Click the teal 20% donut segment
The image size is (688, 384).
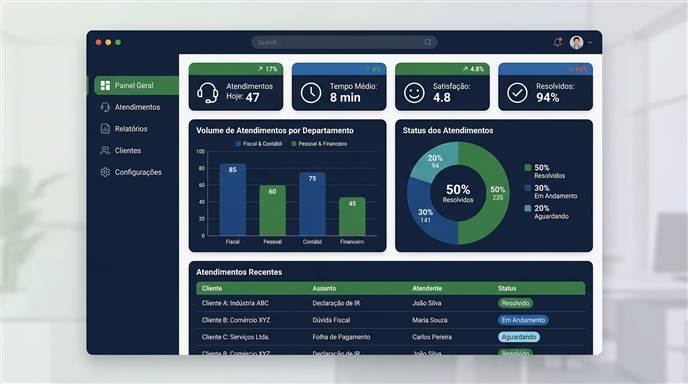click(x=434, y=161)
